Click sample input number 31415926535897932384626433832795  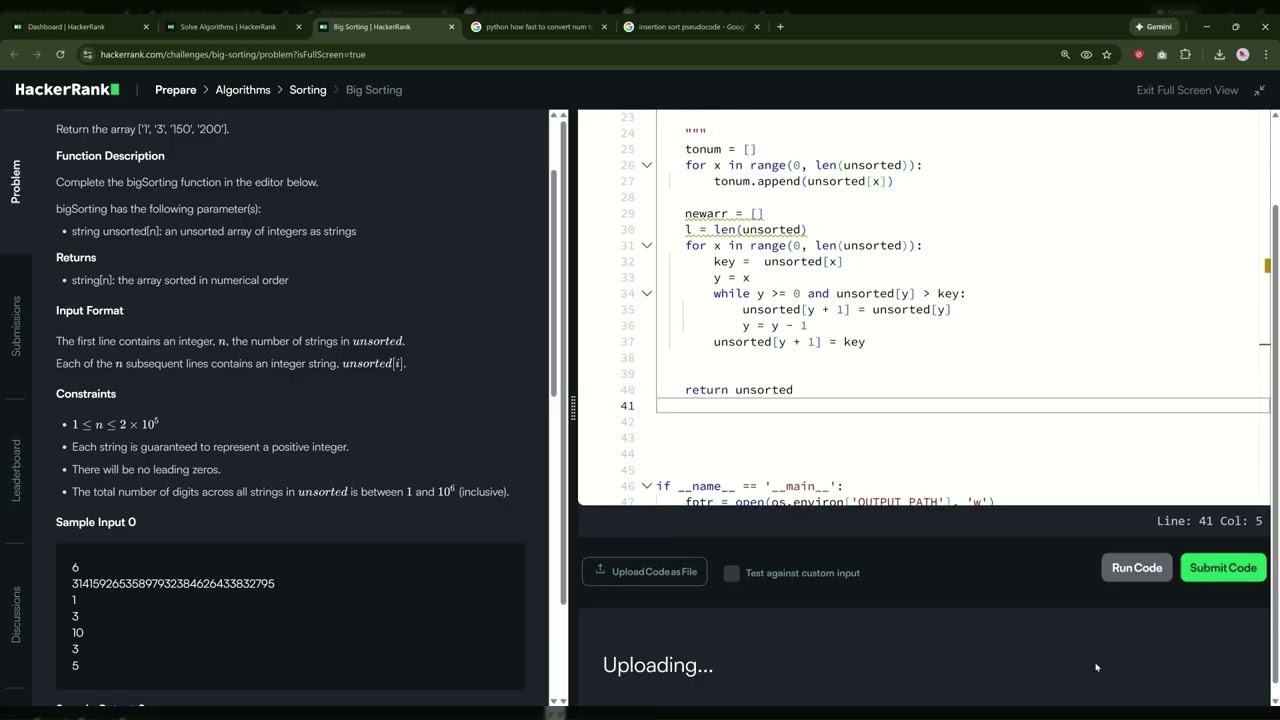(173, 584)
